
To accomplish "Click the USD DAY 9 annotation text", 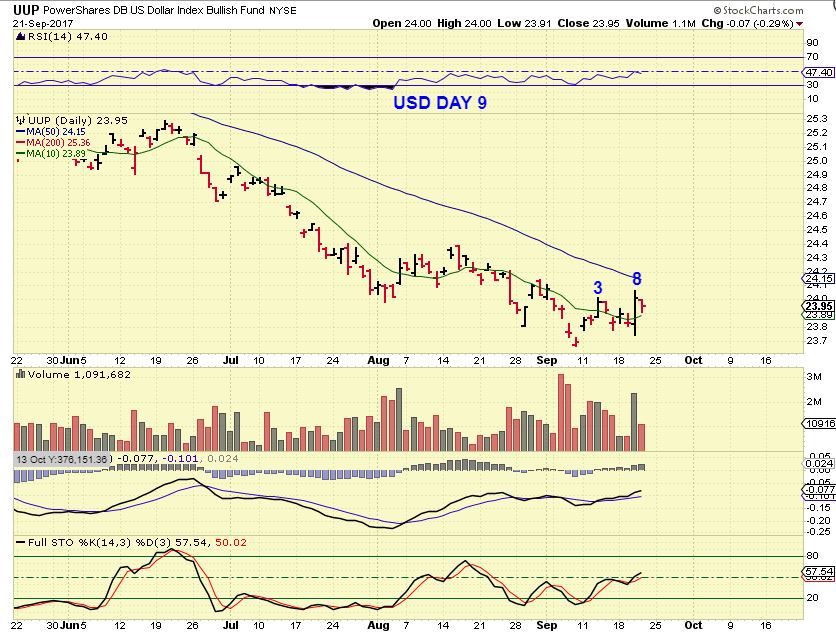I will click(x=440, y=102).
